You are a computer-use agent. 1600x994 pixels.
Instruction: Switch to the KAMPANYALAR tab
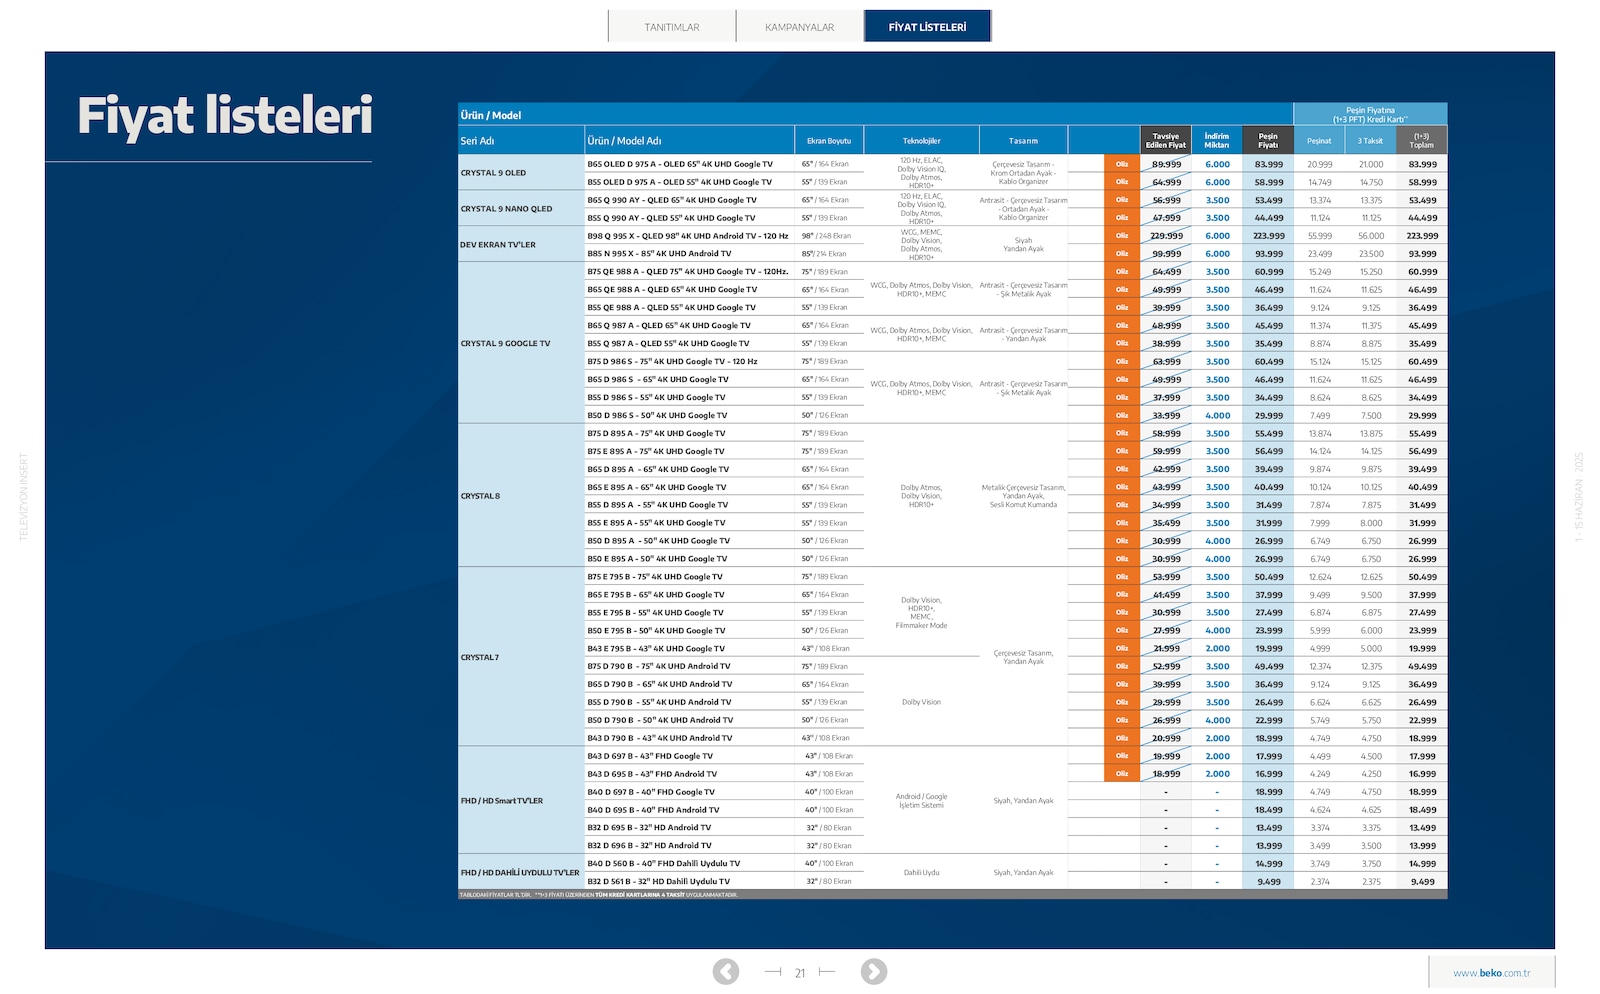pyautogui.click(x=799, y=27)
